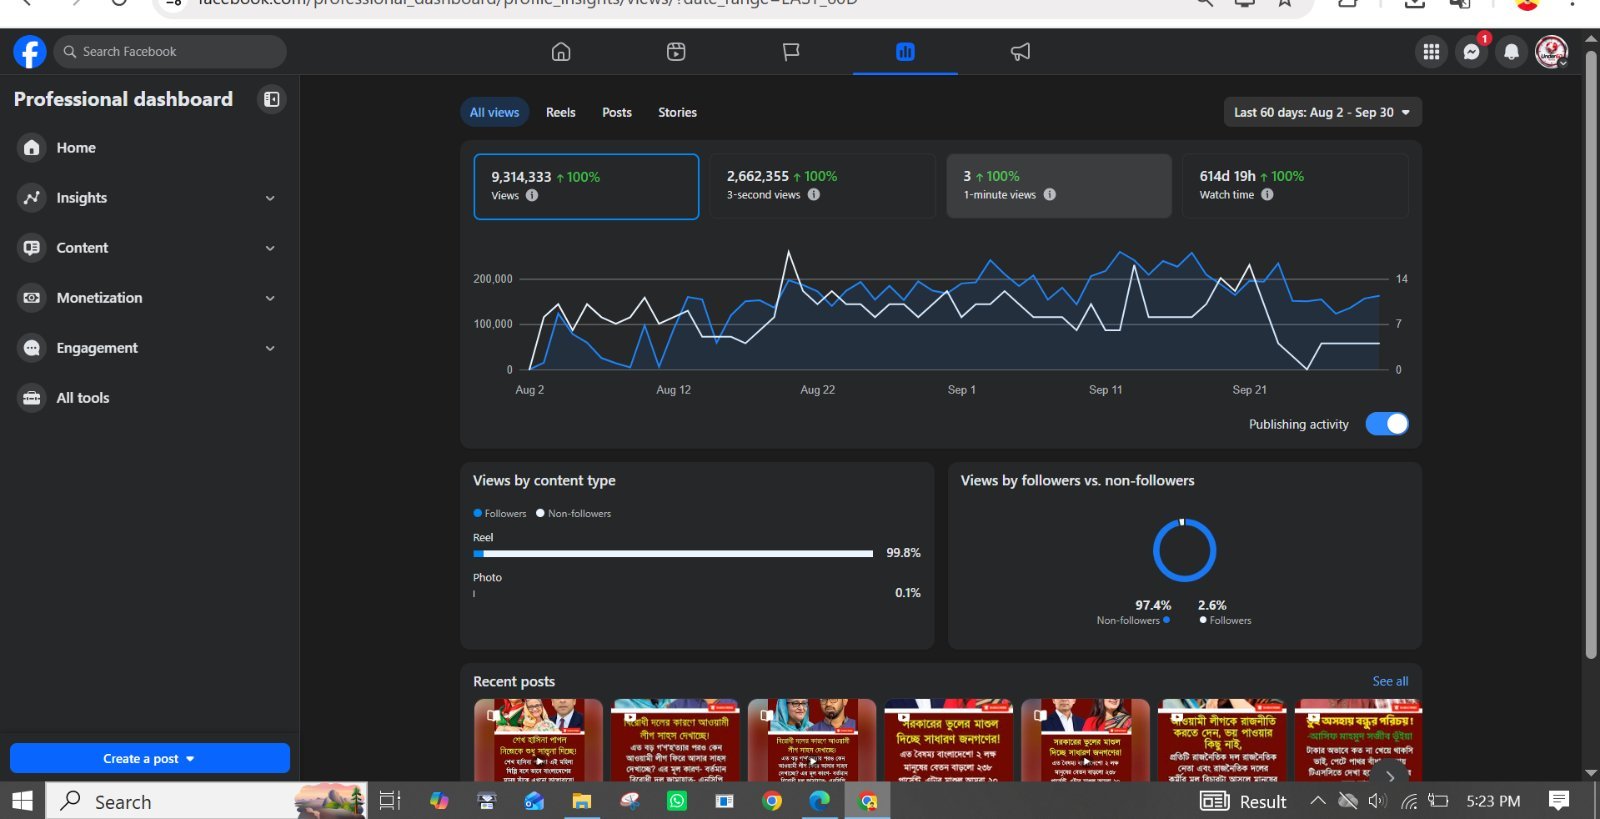Open the Windows Start menu
1600x819 pixels.
[x=22, y=801]
